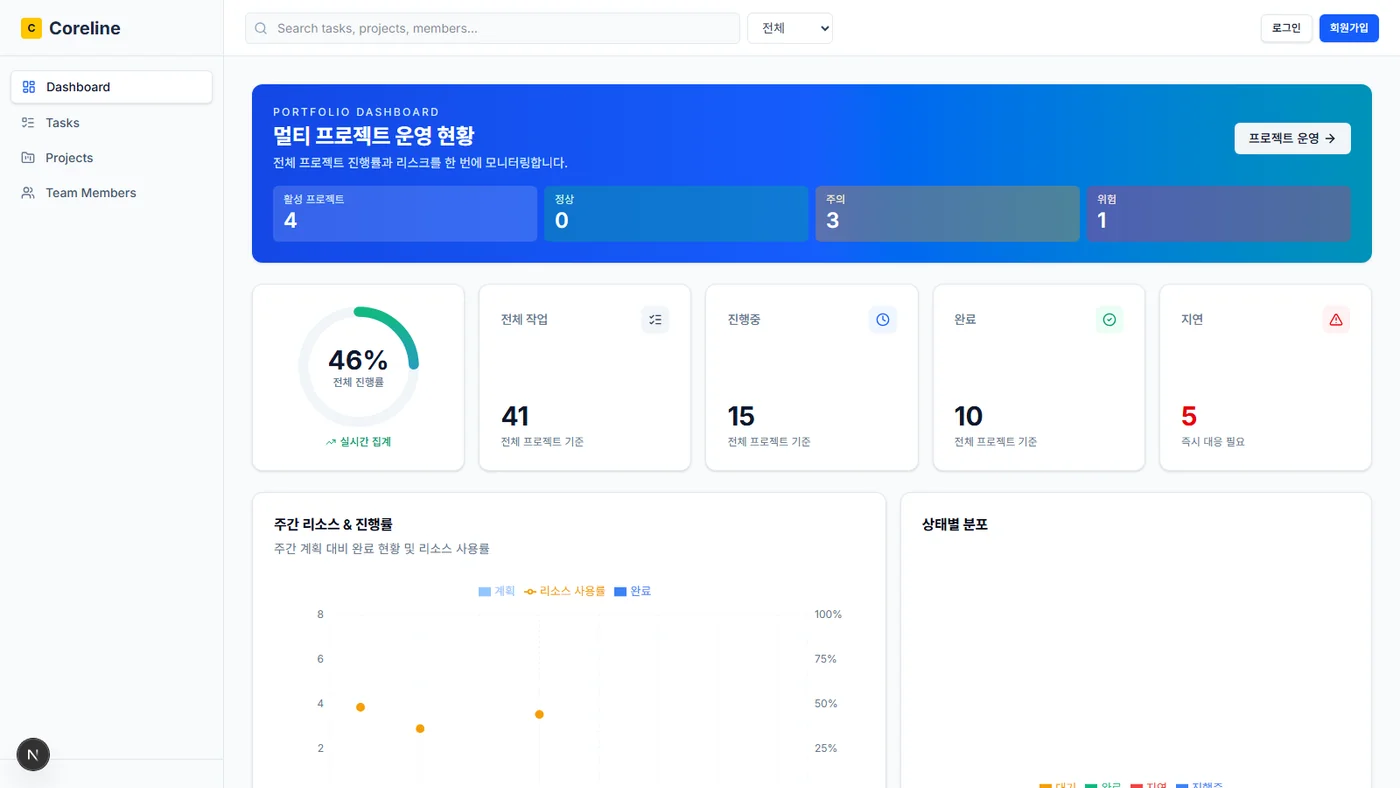Click the Dashboard grid icon in sidebar

29,87
